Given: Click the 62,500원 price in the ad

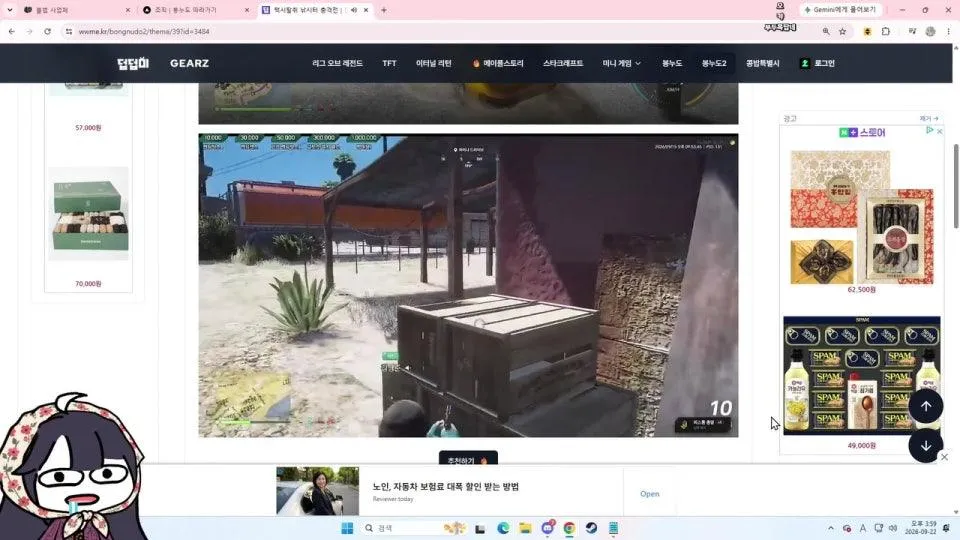Looking at the screenshot, I should pyautogui.click(x=861, y=289).
